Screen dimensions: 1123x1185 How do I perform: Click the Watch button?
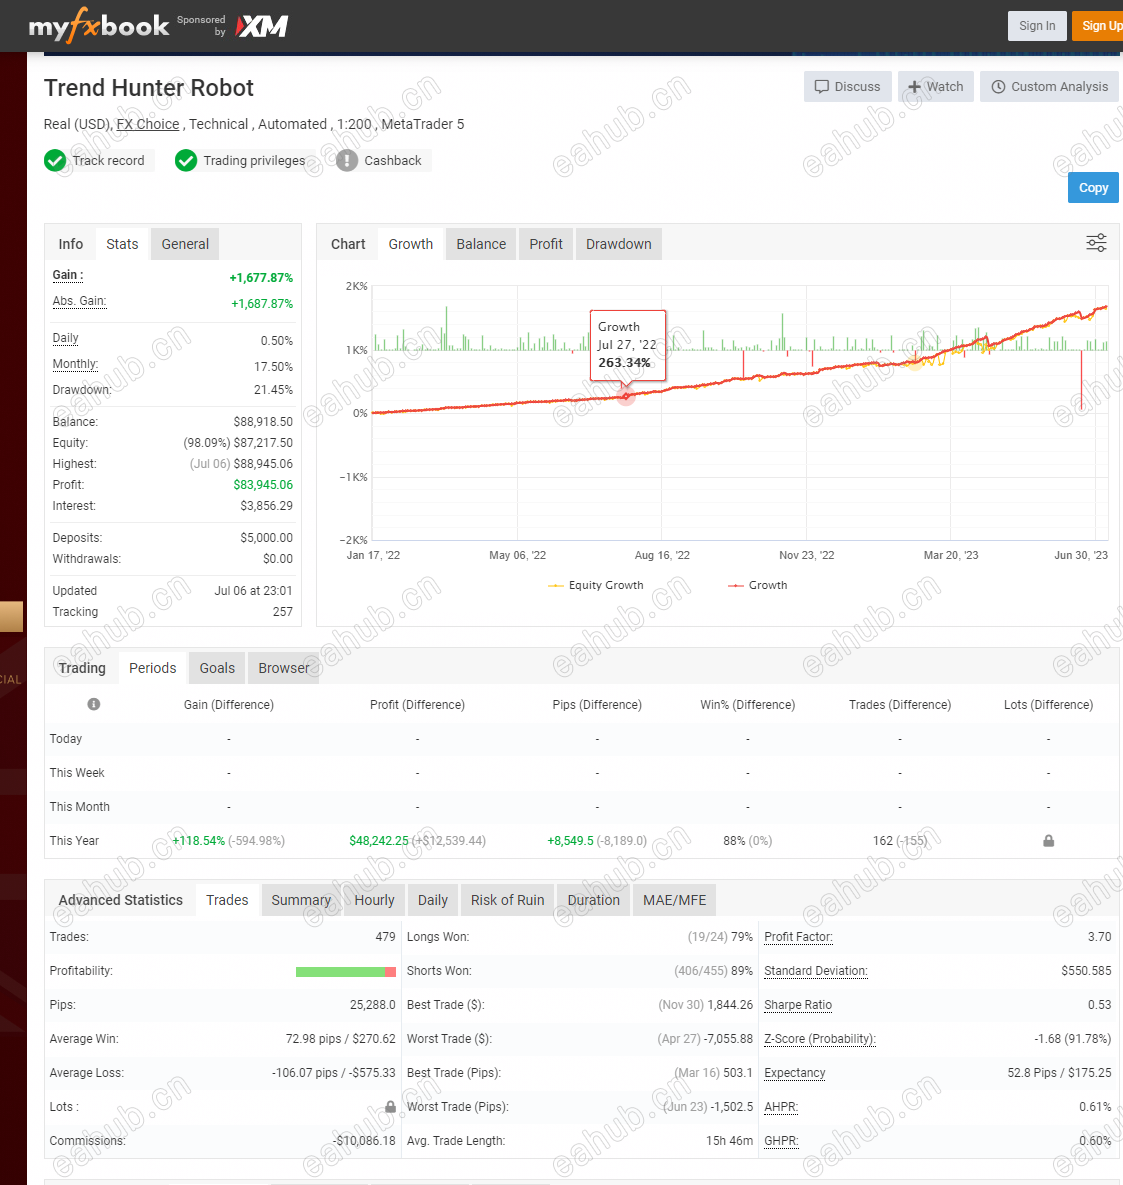[936, 86]
